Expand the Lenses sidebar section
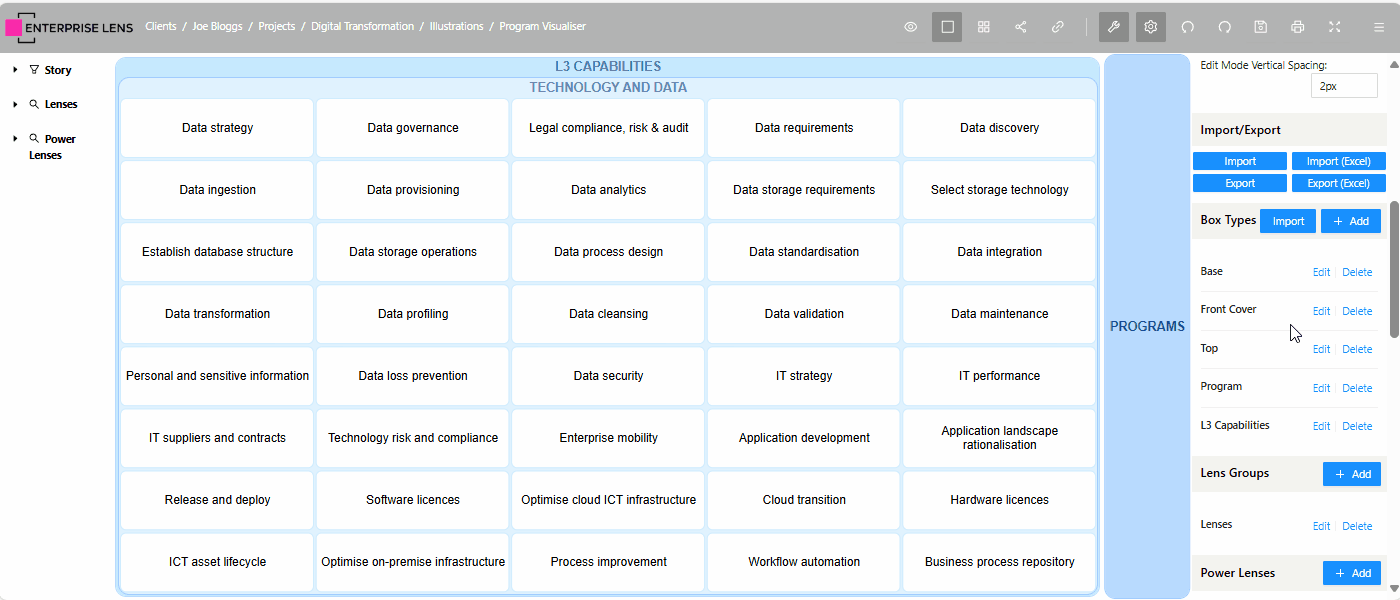Viewport: 1400px width, 600px height. [14, 104]
